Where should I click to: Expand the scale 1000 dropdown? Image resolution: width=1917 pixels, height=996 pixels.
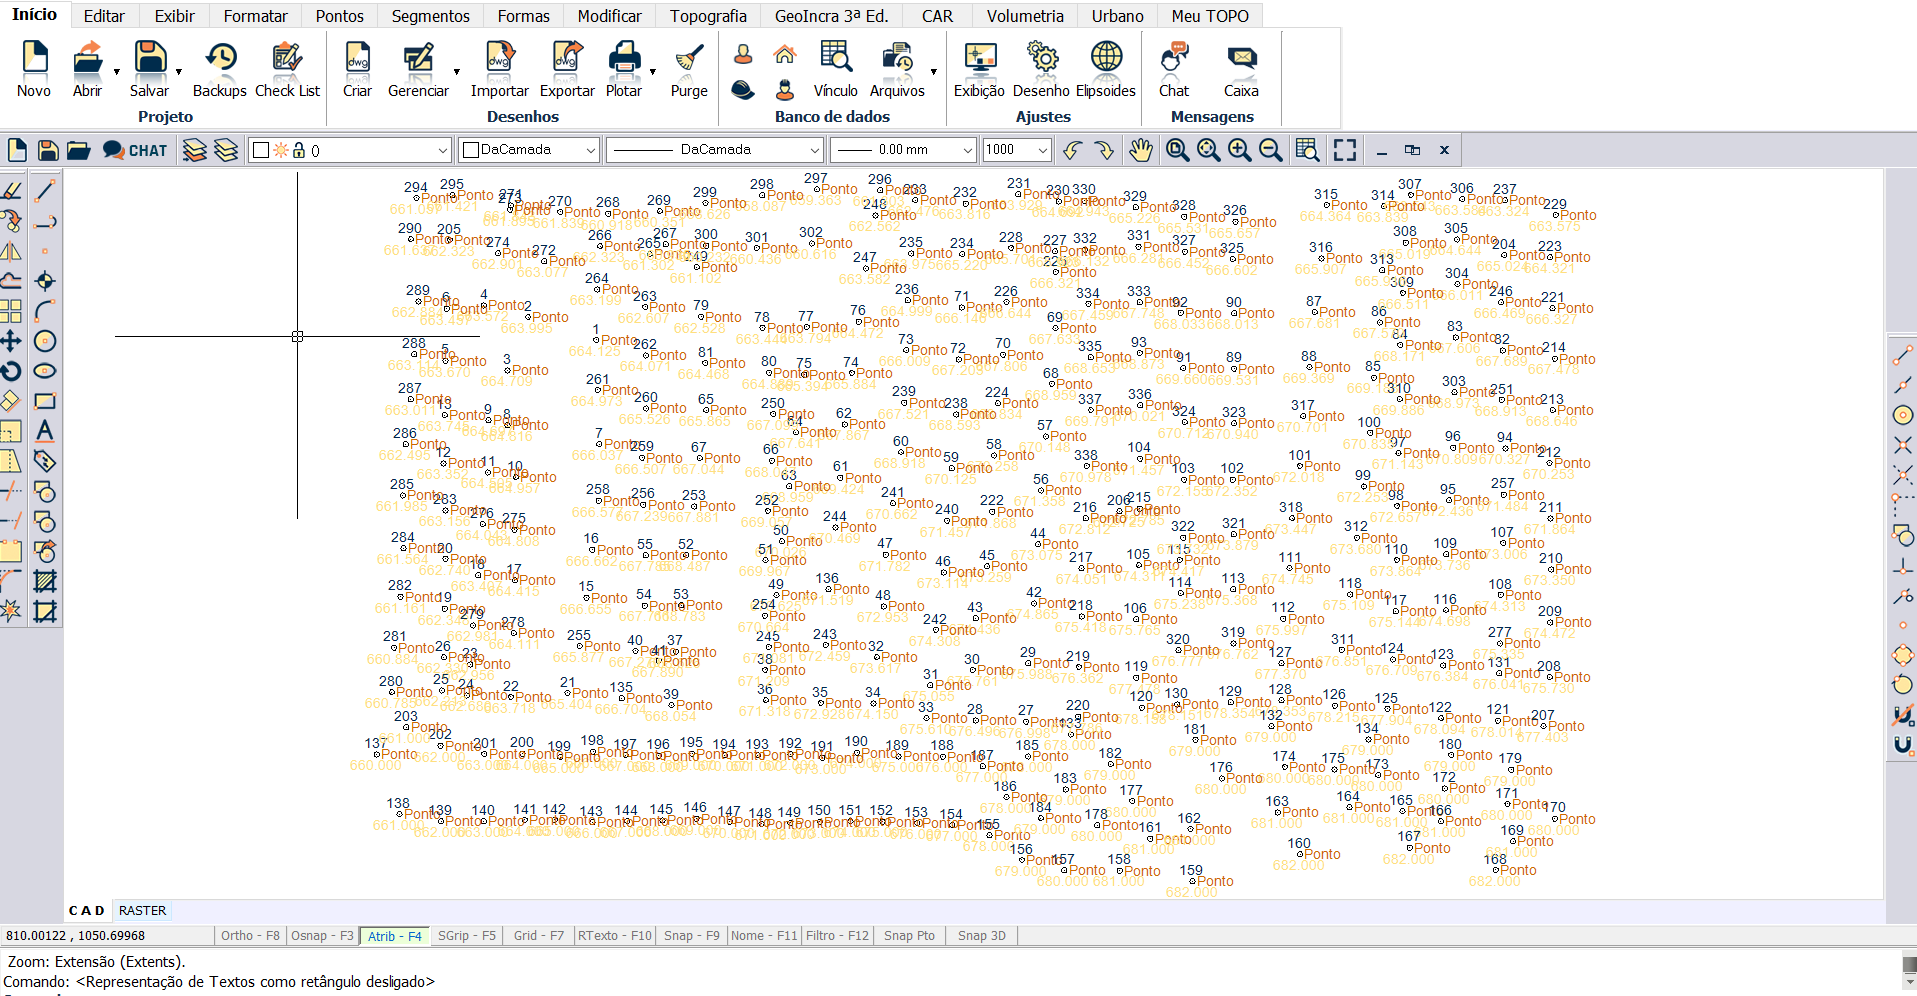point(1043,150)
